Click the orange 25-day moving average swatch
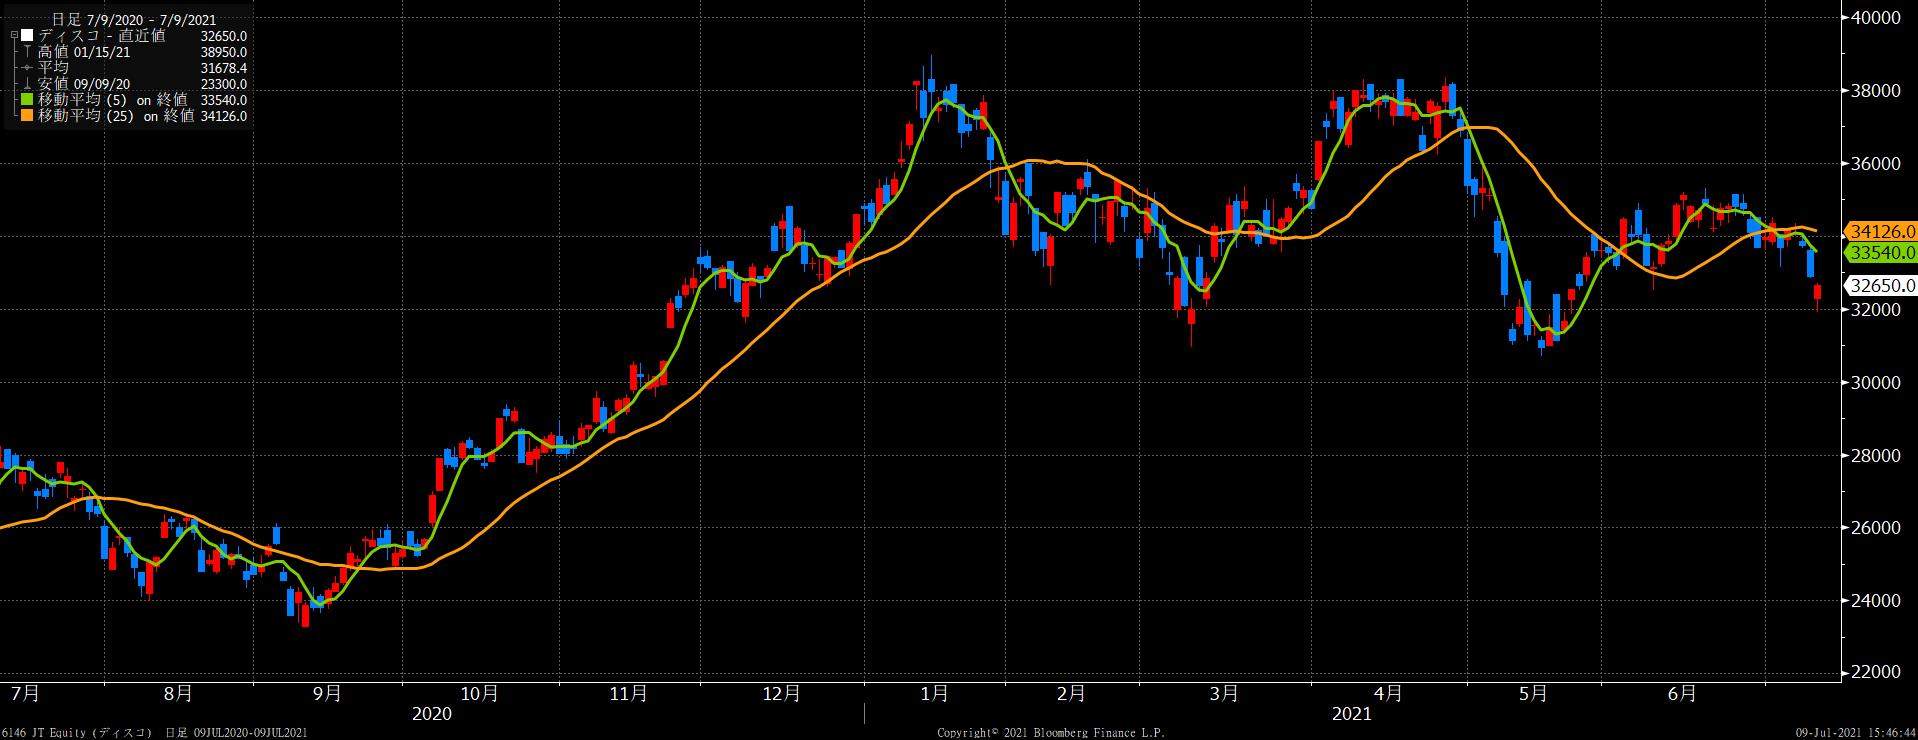The image size is (1918, 740). click(28, 116)
